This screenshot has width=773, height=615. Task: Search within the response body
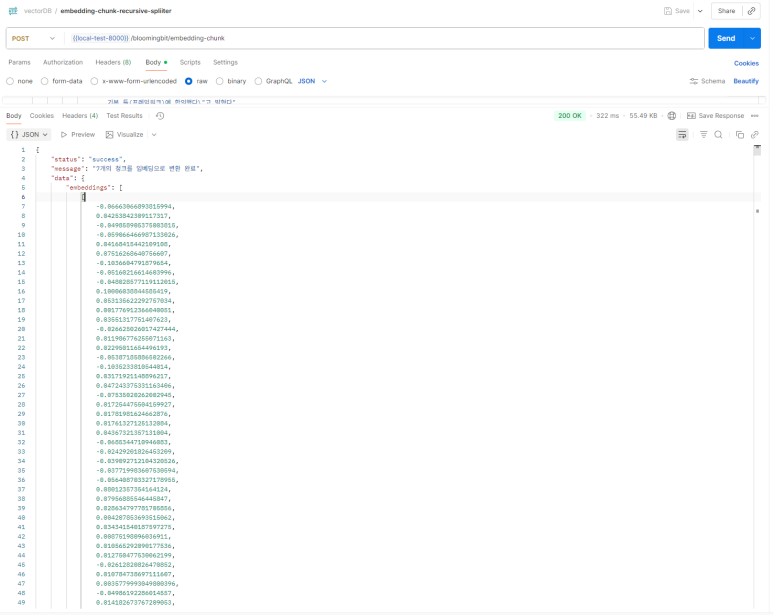pyautogui.click(x=718, y=135)
